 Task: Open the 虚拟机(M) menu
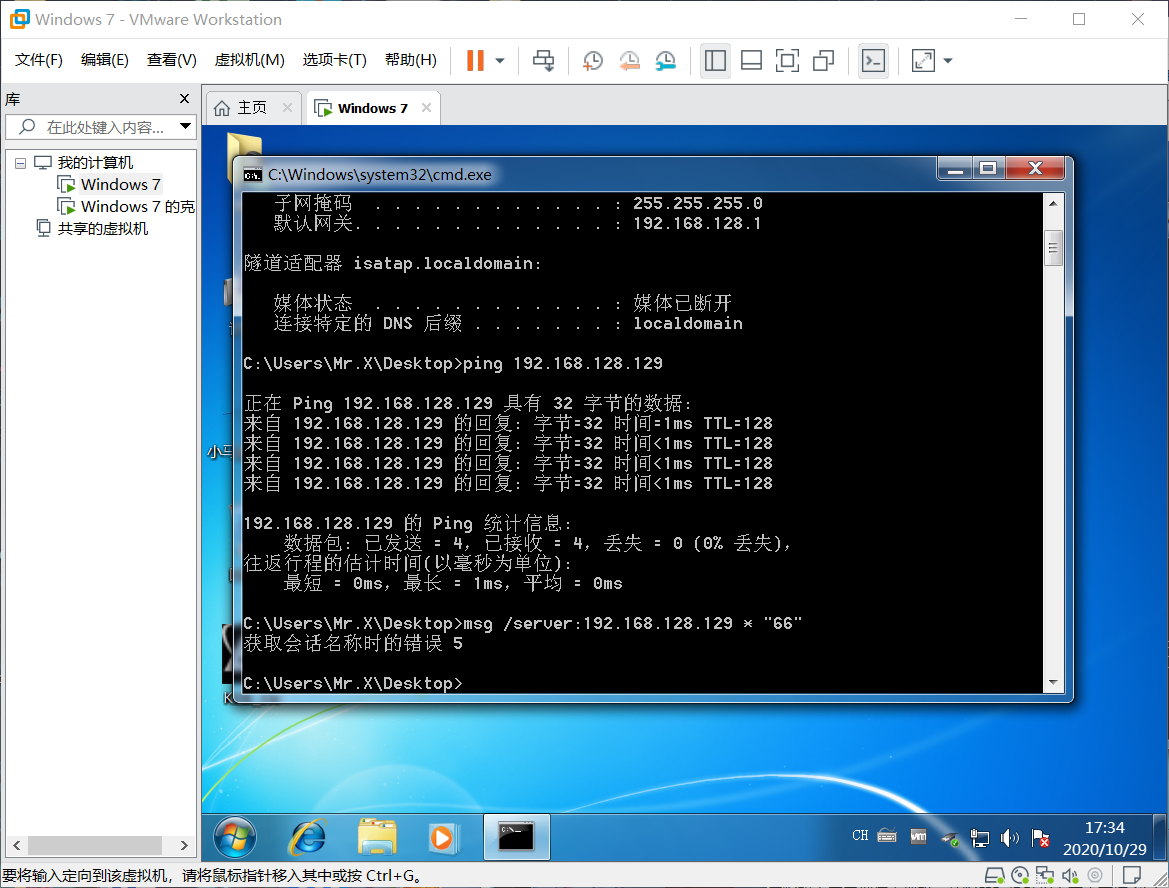(249, 60)
